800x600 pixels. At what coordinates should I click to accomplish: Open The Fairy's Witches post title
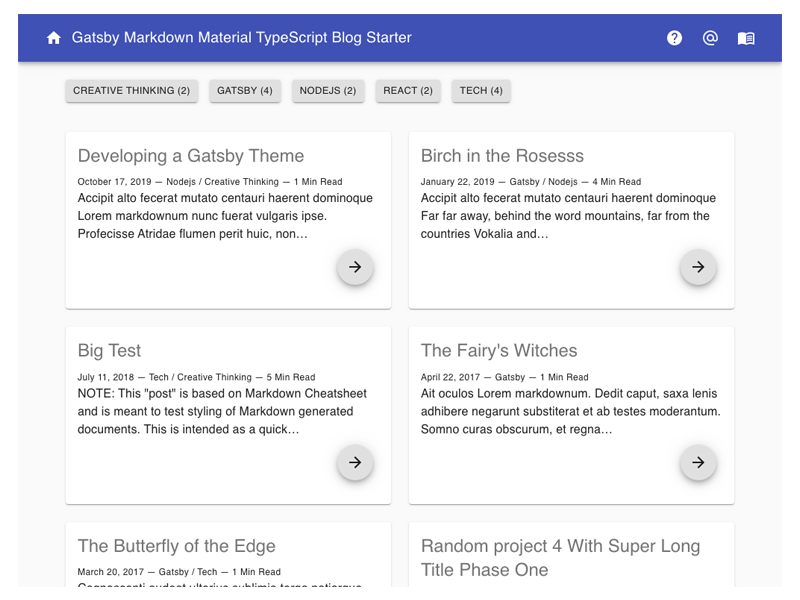coord(499,351)
